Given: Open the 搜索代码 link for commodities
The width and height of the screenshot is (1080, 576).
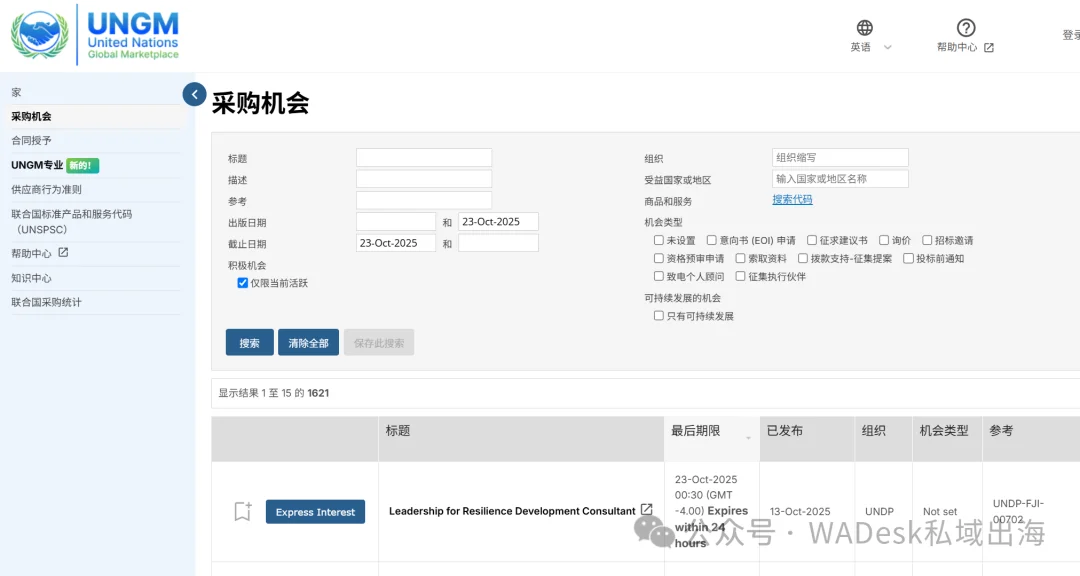Looking at the screenshot, I should (793, 200).
